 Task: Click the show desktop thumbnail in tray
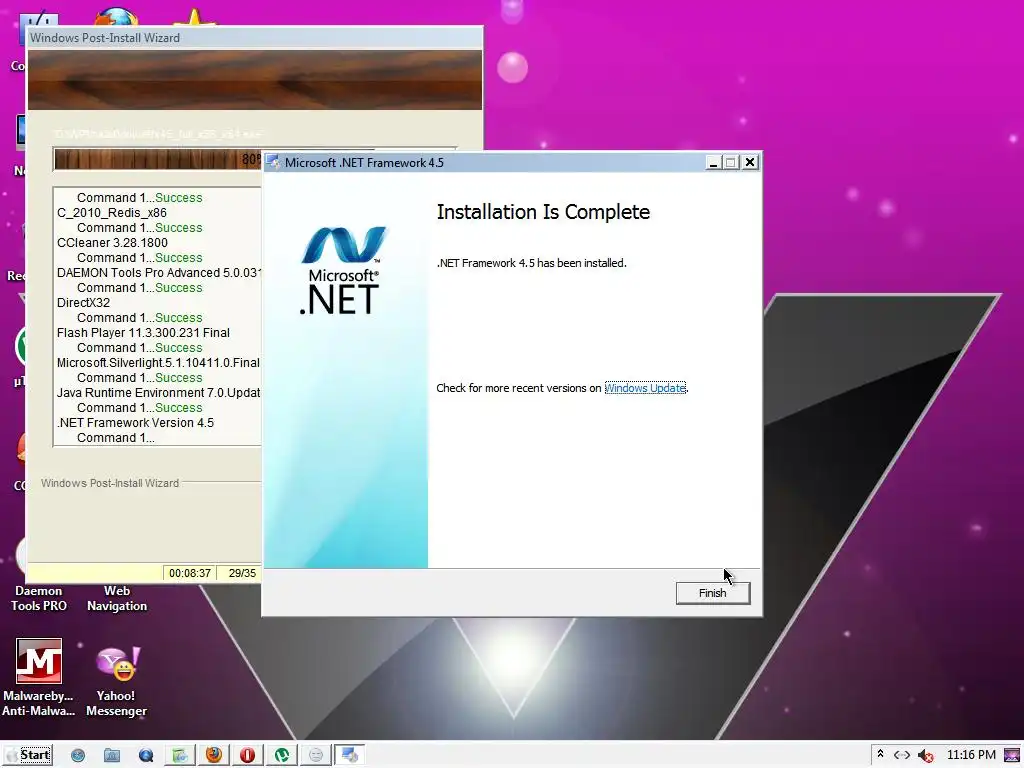click(x=1012, y=755)
